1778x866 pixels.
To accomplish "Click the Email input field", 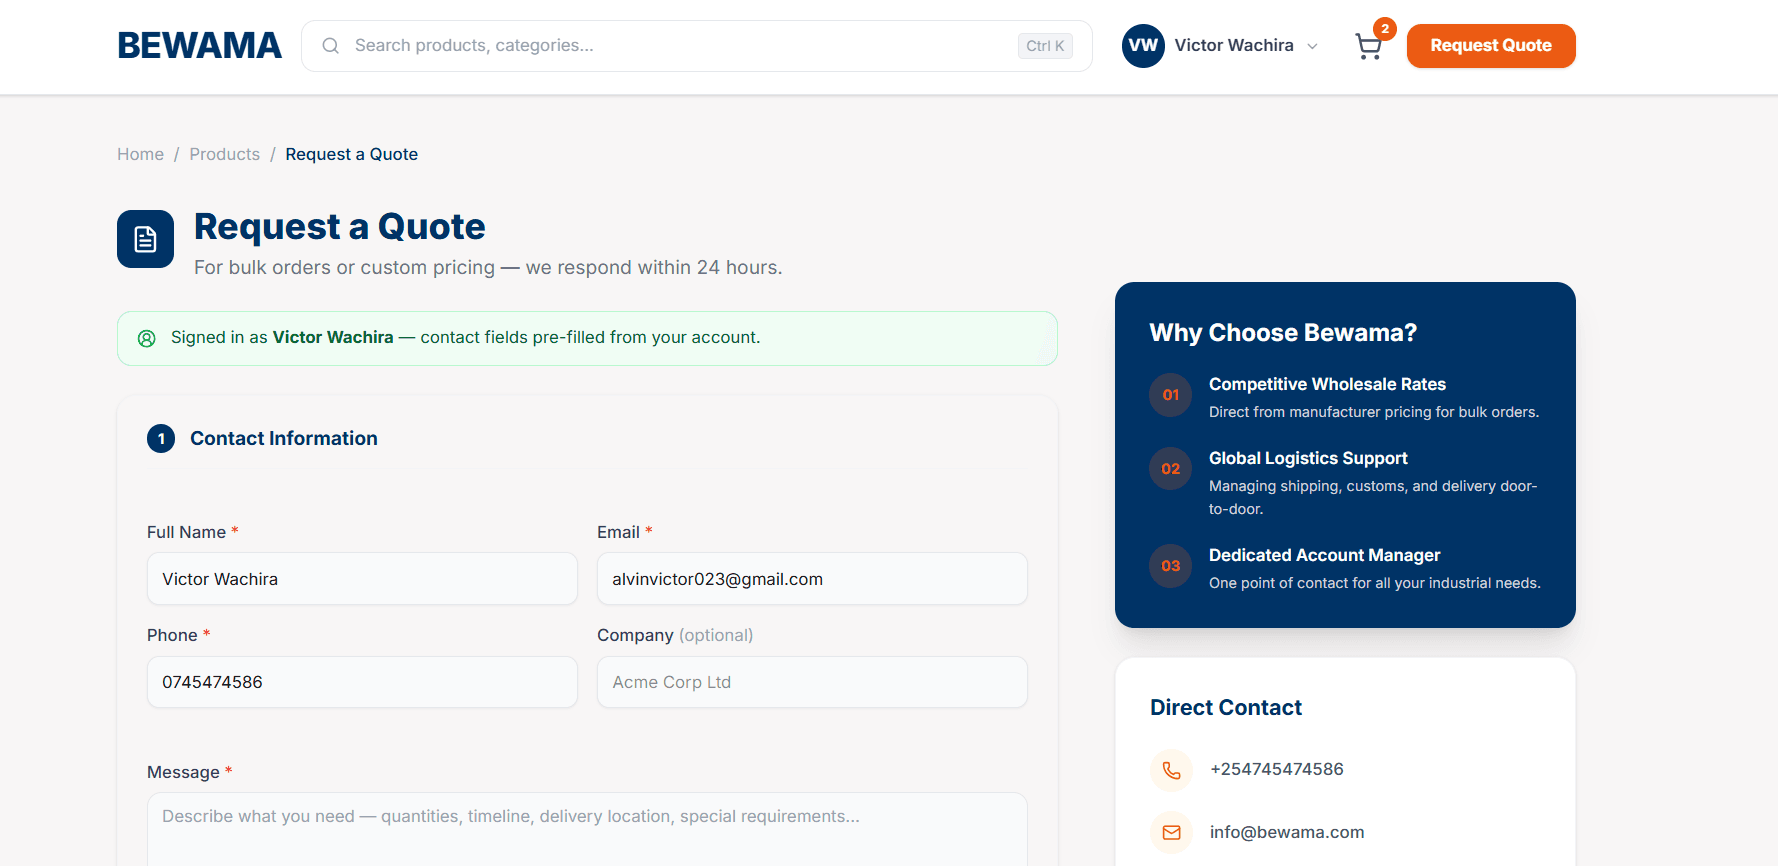I will click(x=812, y=579).
